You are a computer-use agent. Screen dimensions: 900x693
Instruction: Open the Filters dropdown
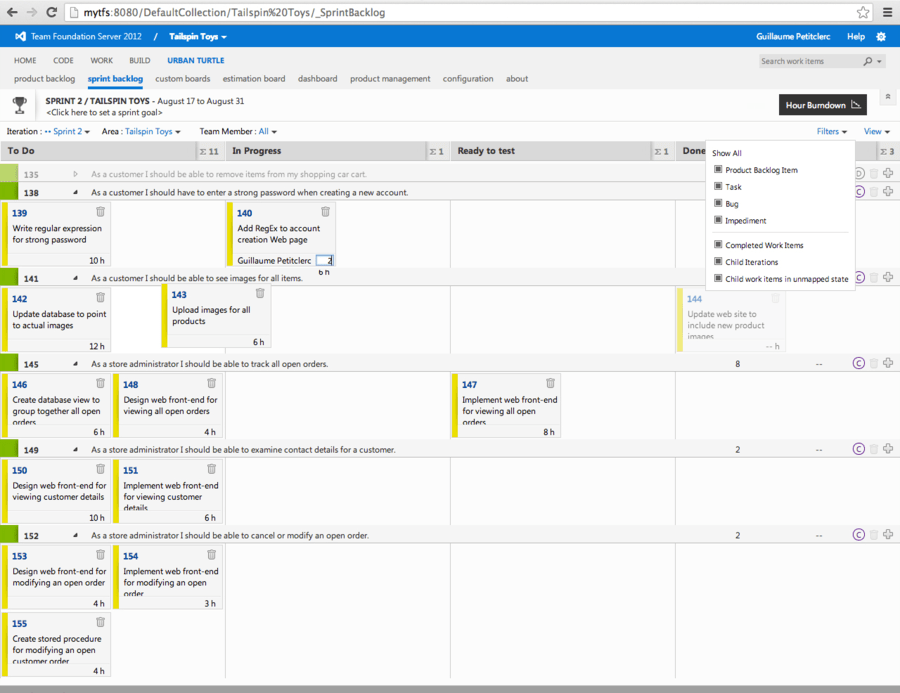[832, 131]
